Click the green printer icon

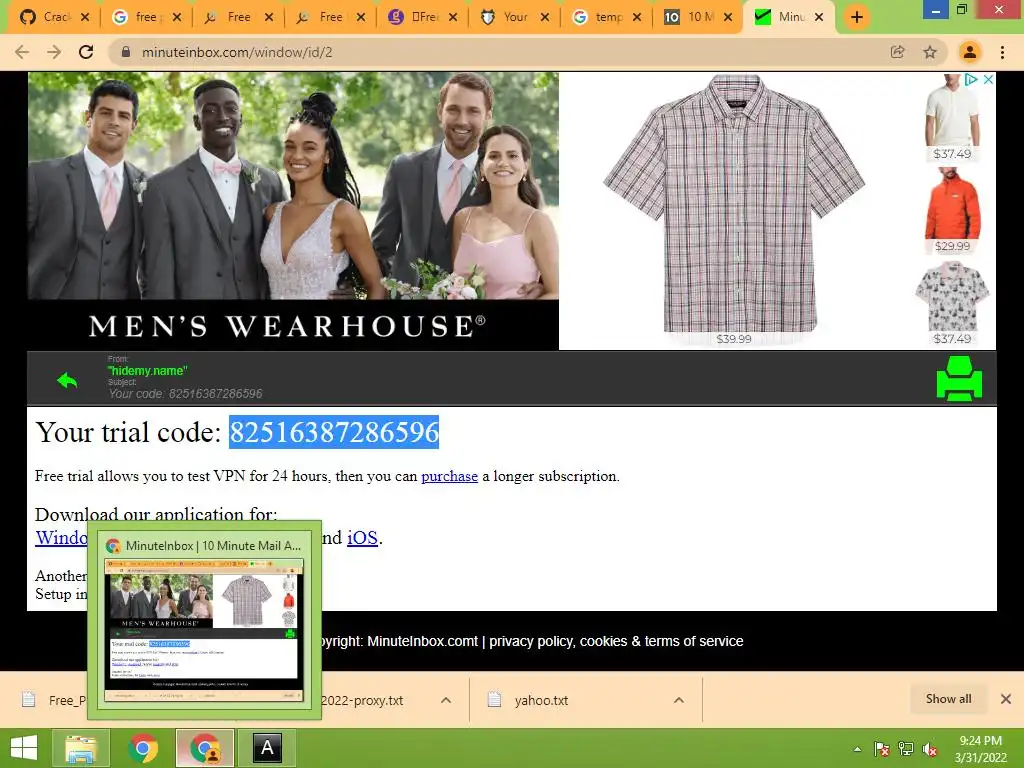pos(959,378)
